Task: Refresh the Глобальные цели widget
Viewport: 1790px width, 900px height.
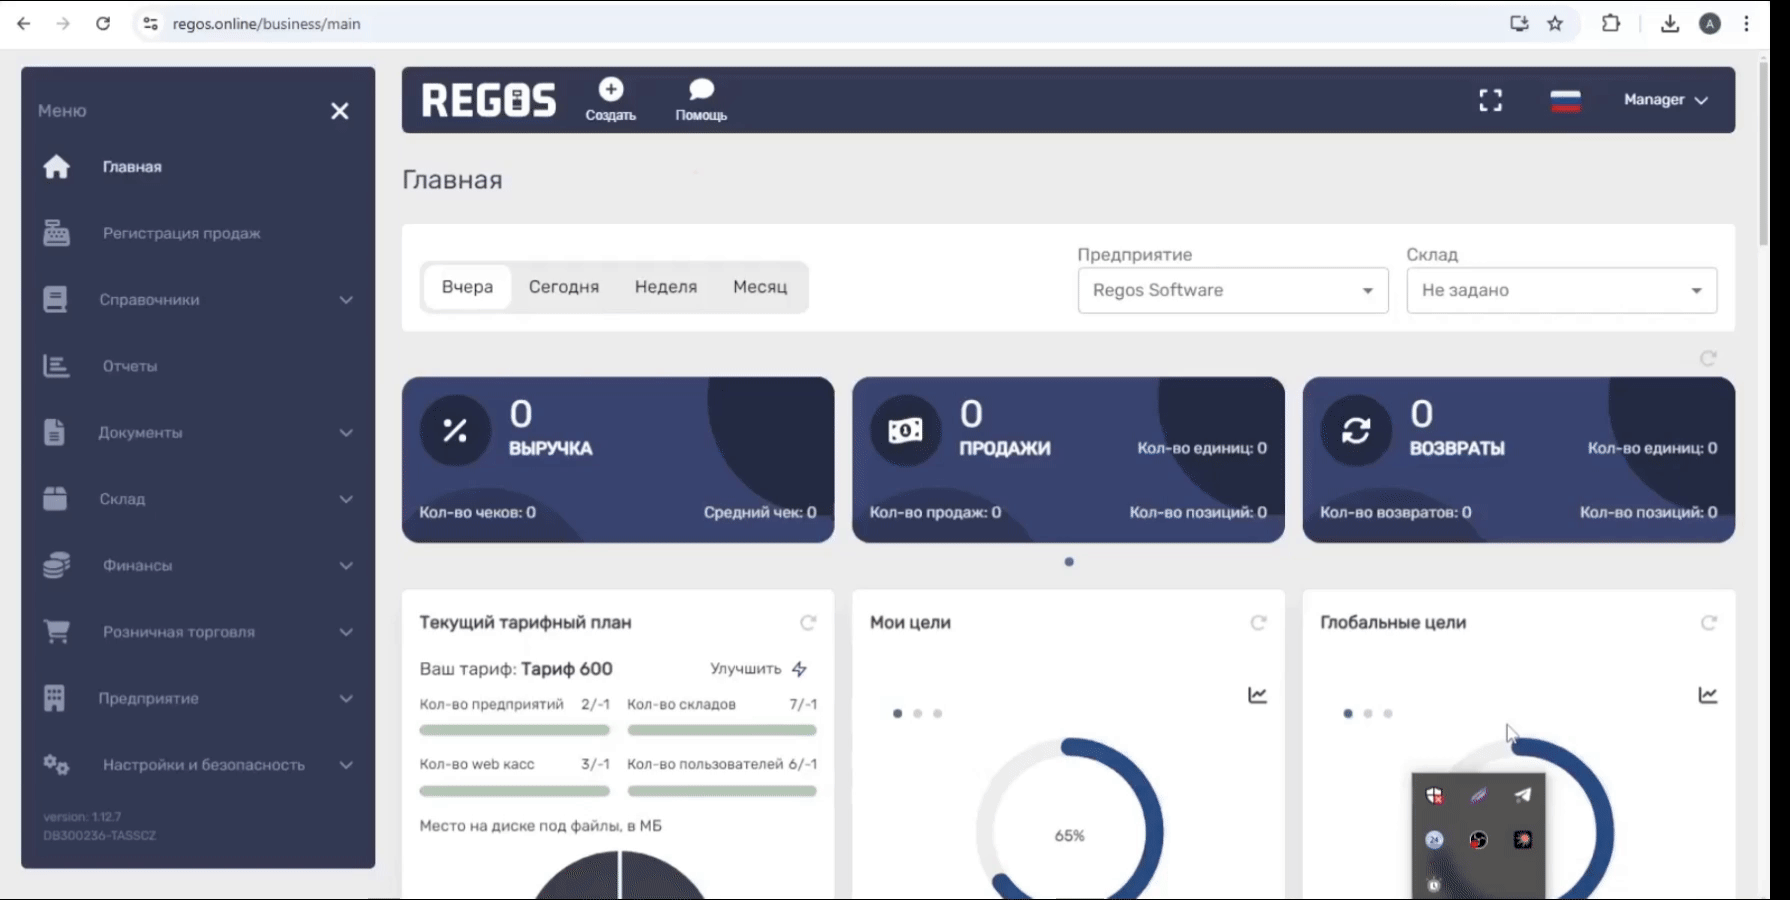Action: click(1708, 623)
